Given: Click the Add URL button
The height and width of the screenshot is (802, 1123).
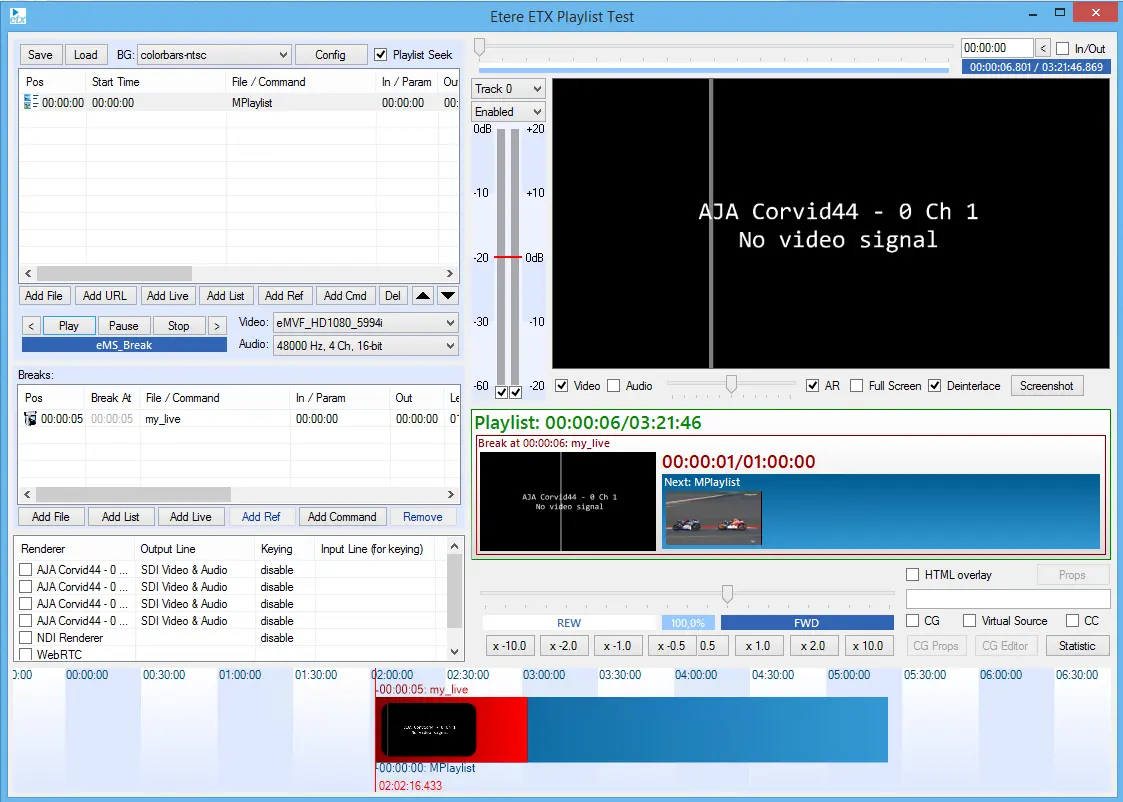Looking at the screenshot, I should pos(104,296).
